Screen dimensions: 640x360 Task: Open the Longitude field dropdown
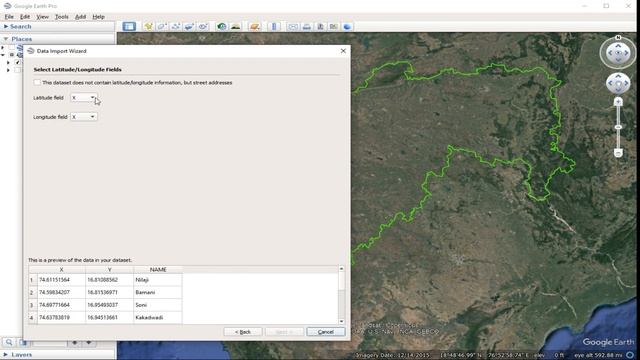point(84,117)
